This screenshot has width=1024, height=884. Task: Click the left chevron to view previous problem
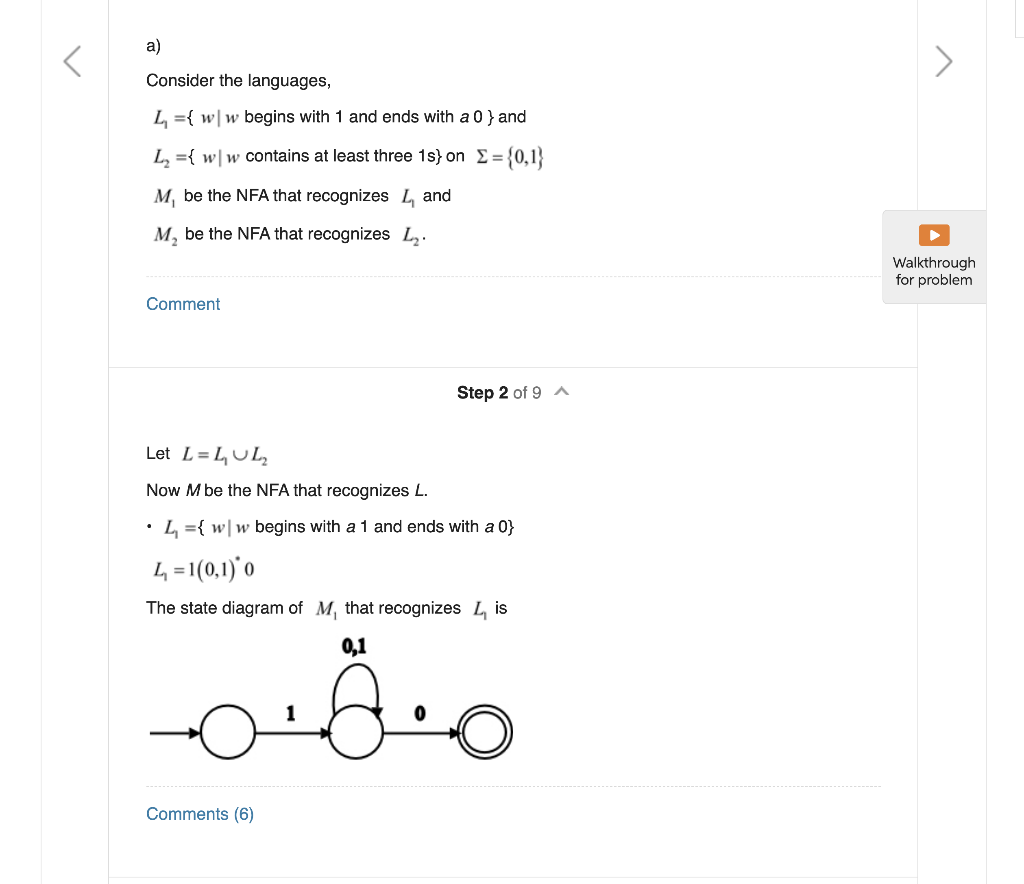[71, 61]
